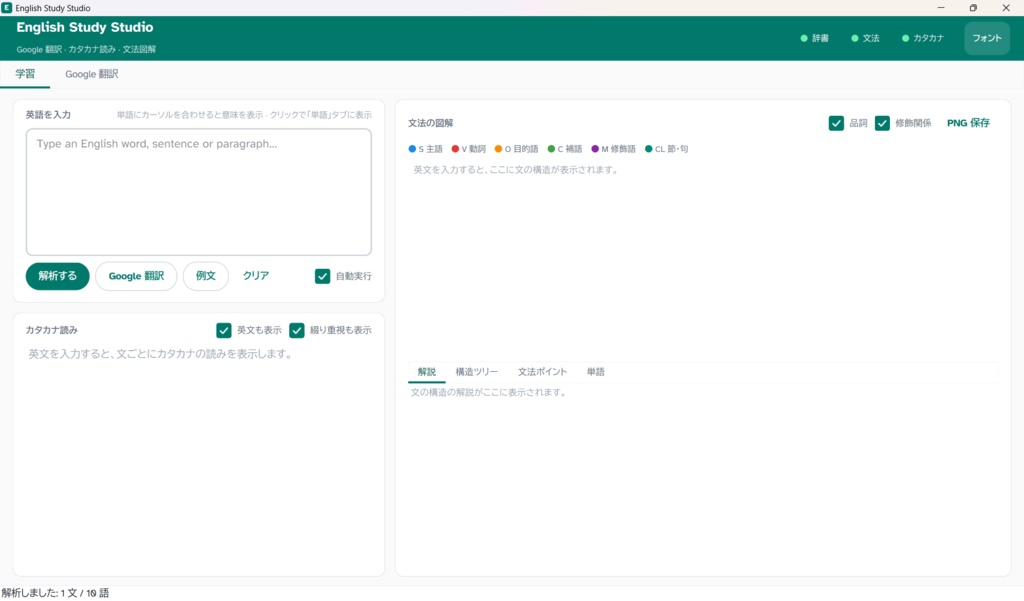Screen dimensions: 1024x601
Task: Restore down the application window
Action: 973,8
